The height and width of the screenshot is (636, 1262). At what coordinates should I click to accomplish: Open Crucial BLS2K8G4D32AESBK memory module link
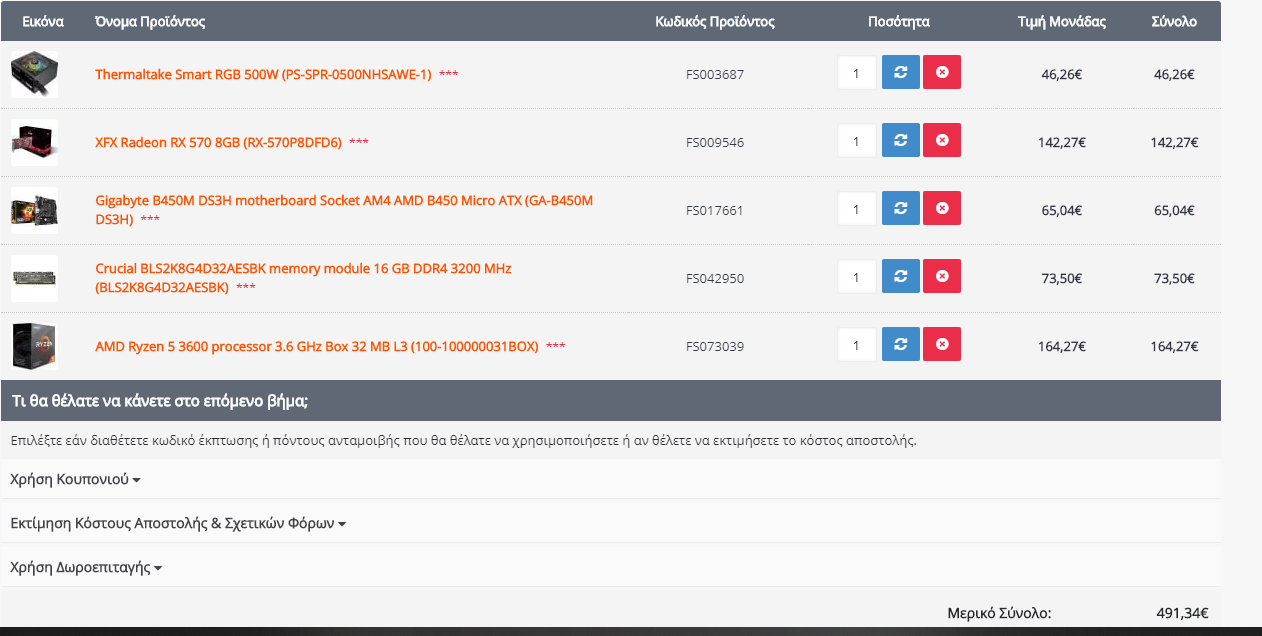303,277
